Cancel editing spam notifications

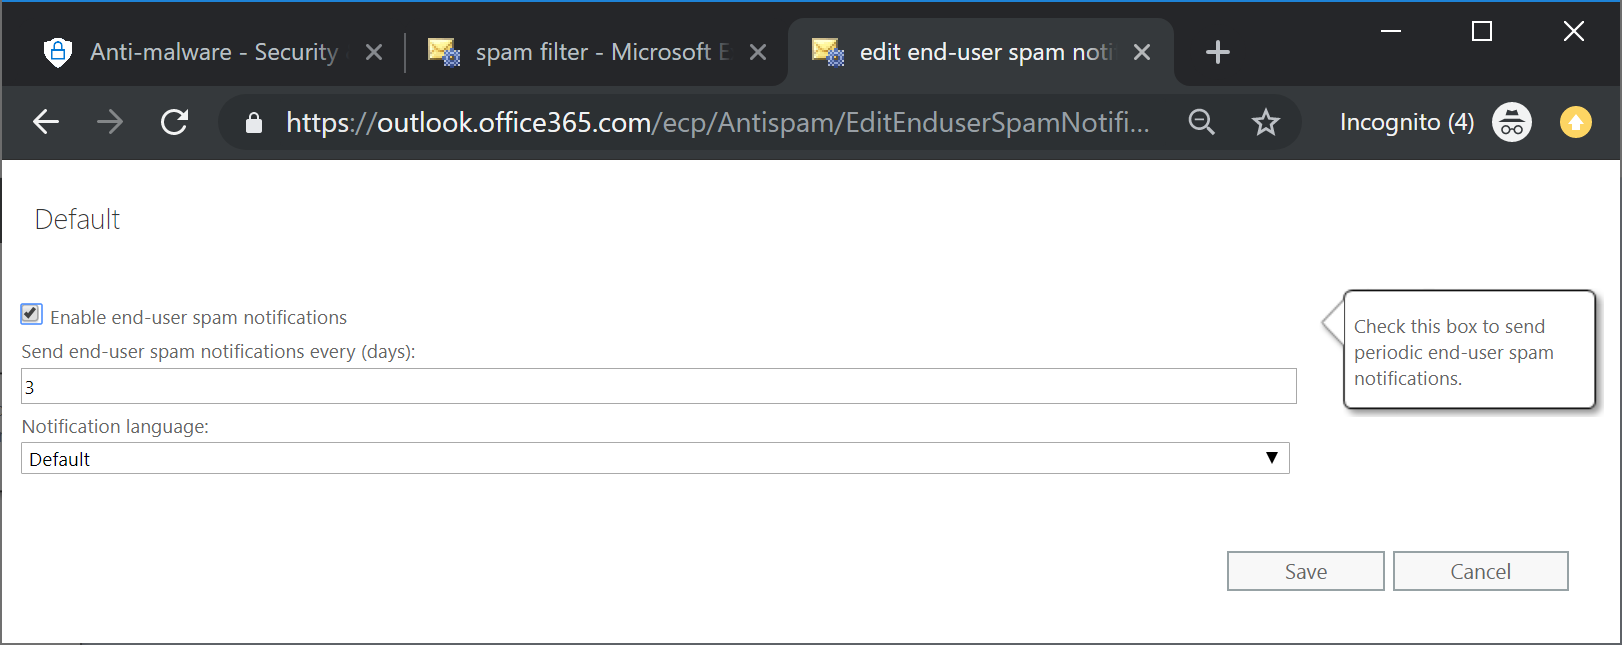(x=1481, y=571)
